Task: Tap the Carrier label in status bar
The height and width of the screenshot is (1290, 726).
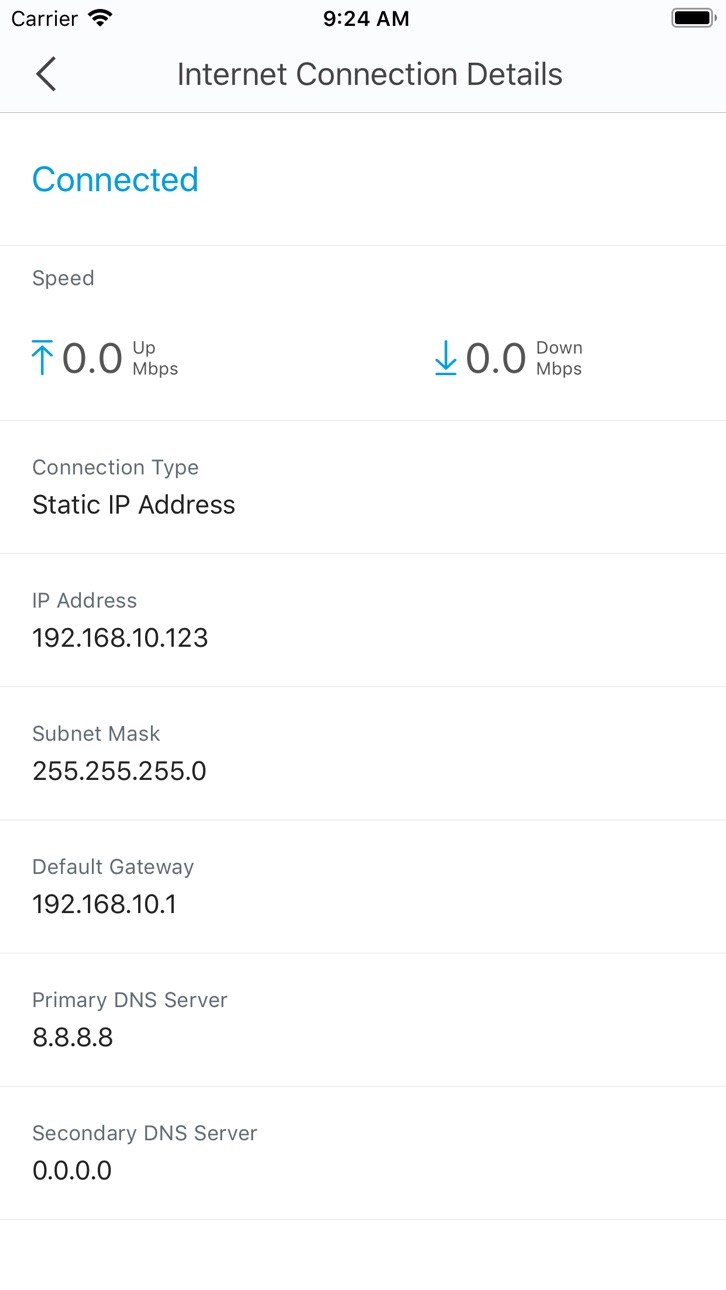Action: (44, 18)
